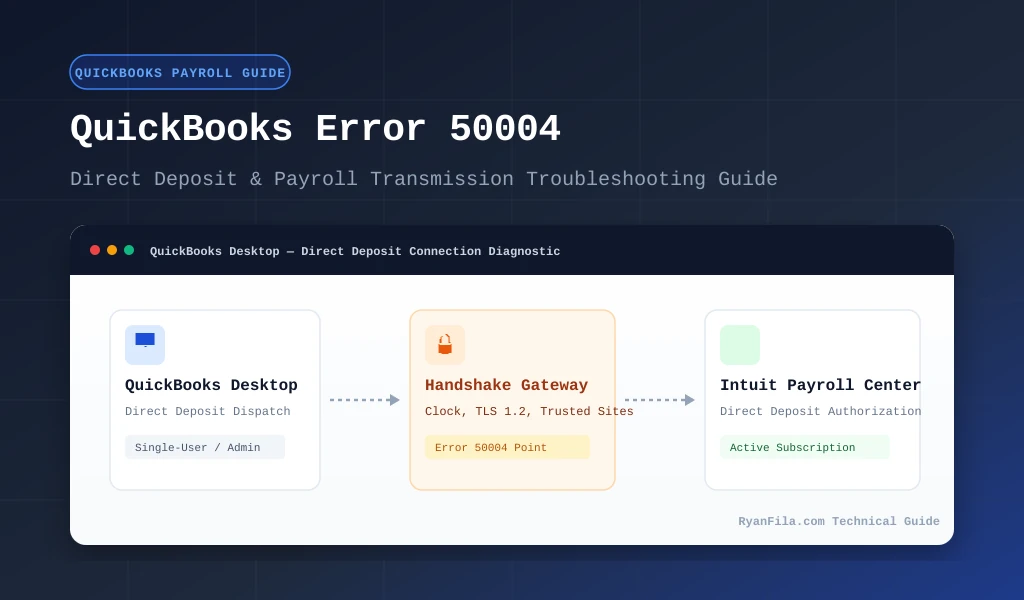Viewport: 1024px width, 600px height.
Task: Click the blue monitor icon in QuickBooks Desktop card
Action: pos(145,345)
